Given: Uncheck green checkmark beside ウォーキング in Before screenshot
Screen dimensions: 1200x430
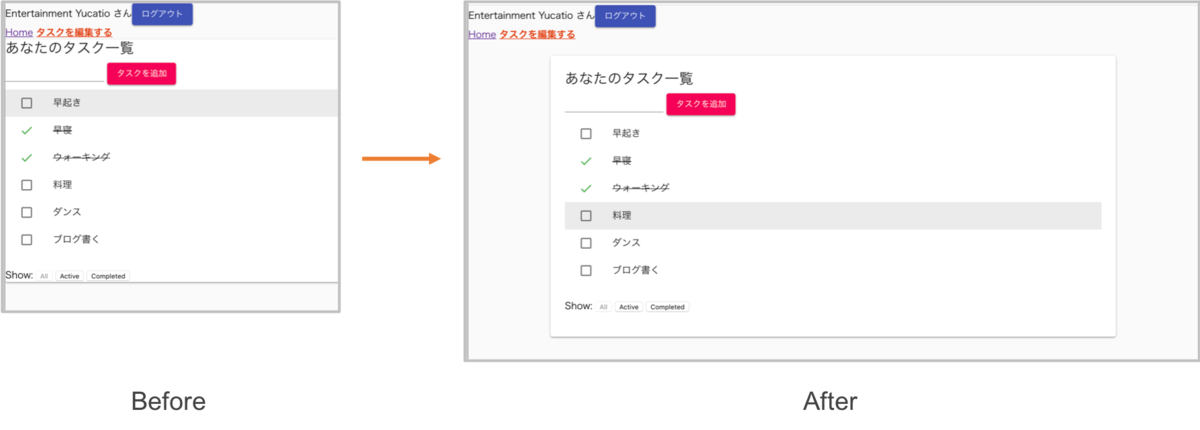Looking at the screenshot, I should 27,157.
